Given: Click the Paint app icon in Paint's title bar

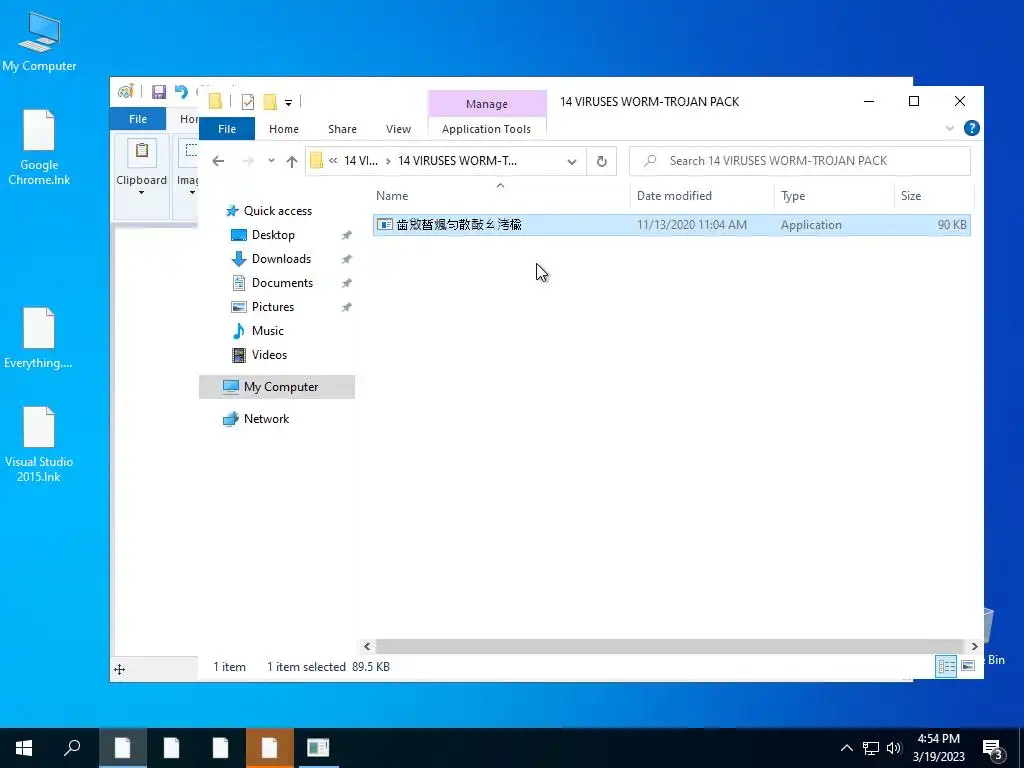Looking at the screenshot, I should [x=125, y=92].
